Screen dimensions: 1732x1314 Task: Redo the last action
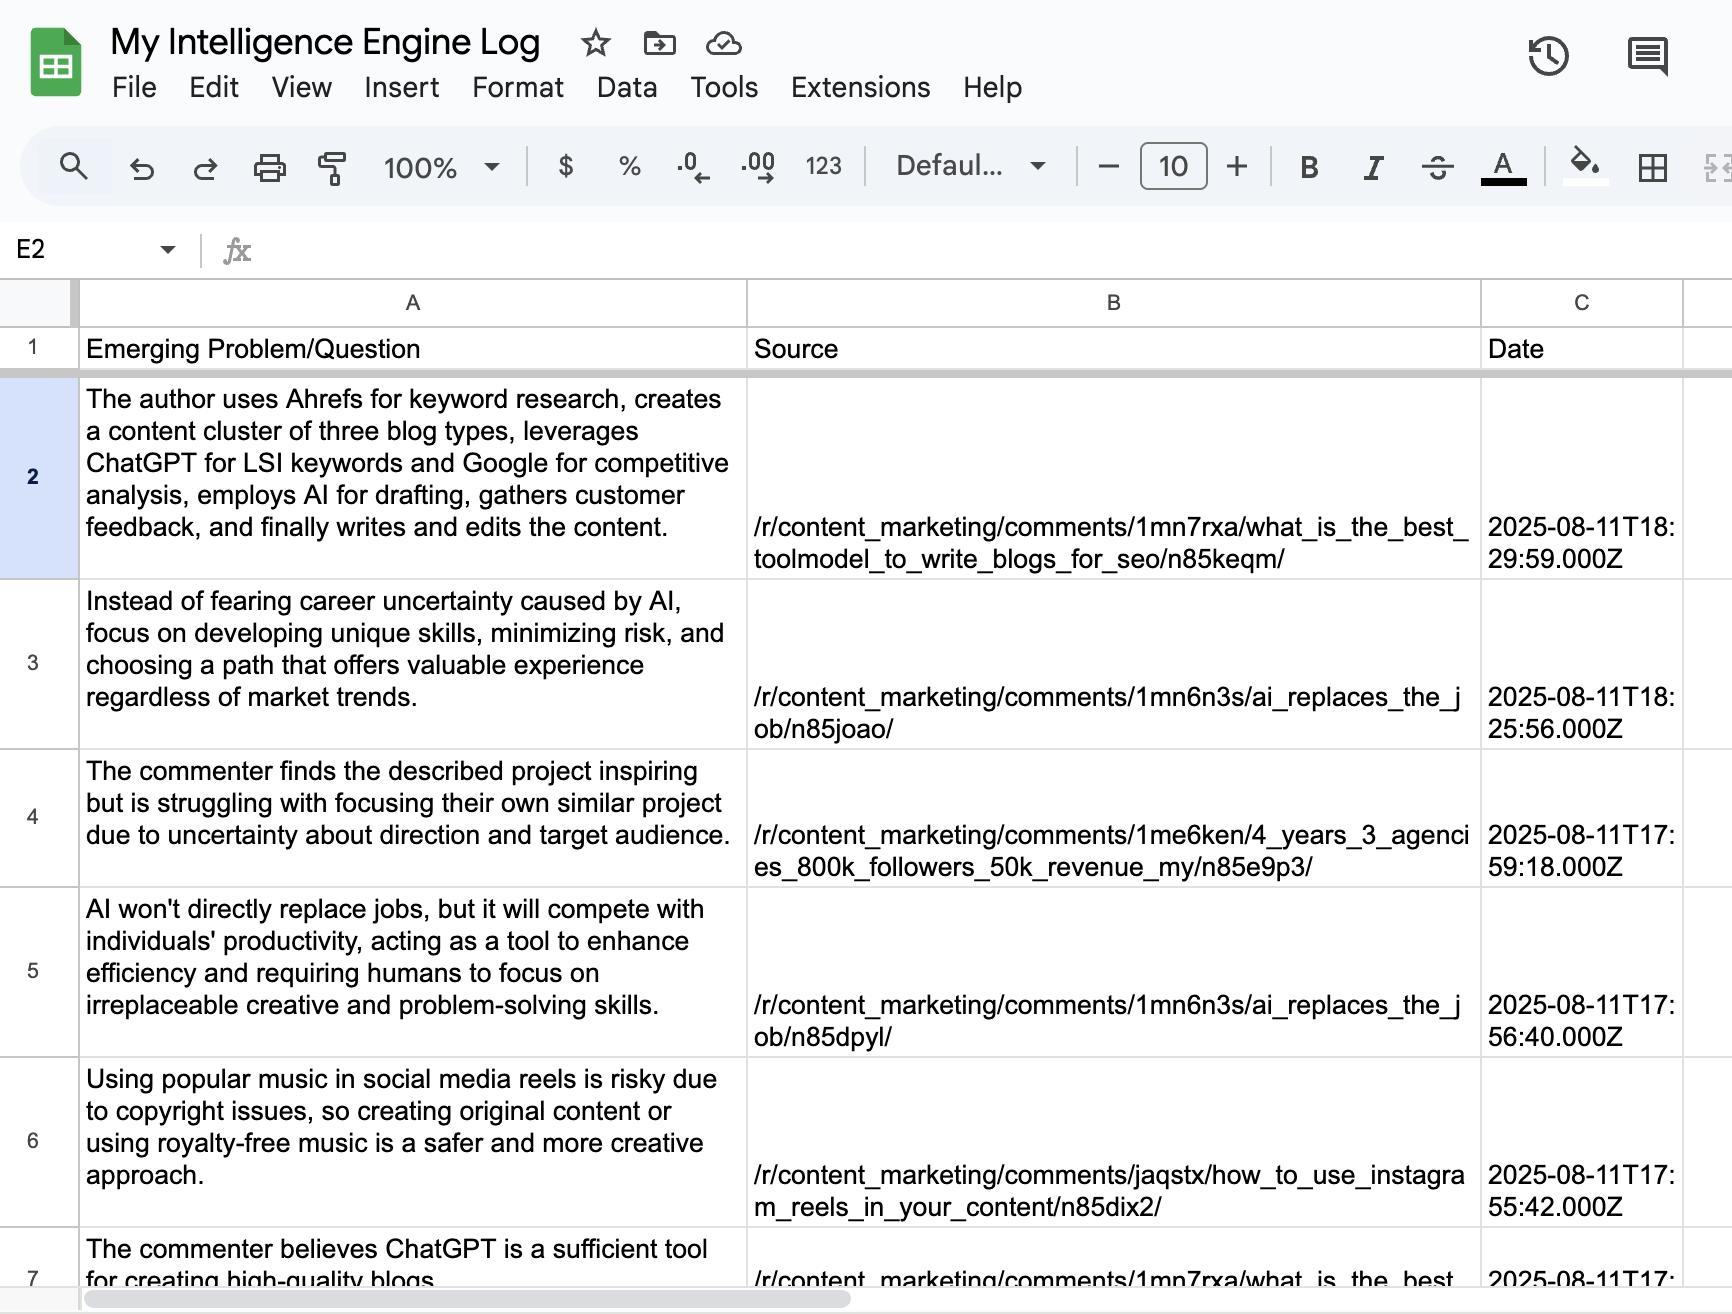point(205,167)
